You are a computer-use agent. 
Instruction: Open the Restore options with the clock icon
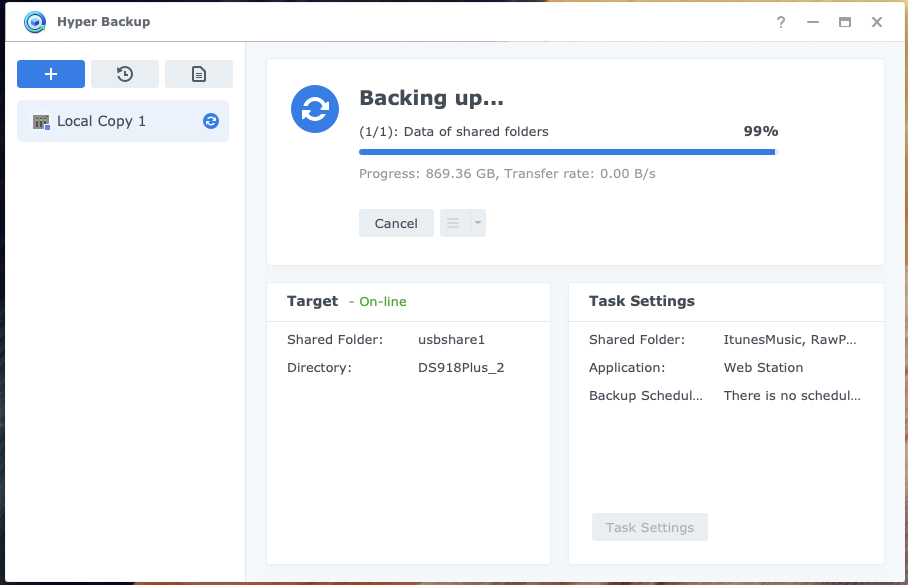pos(124,74)
